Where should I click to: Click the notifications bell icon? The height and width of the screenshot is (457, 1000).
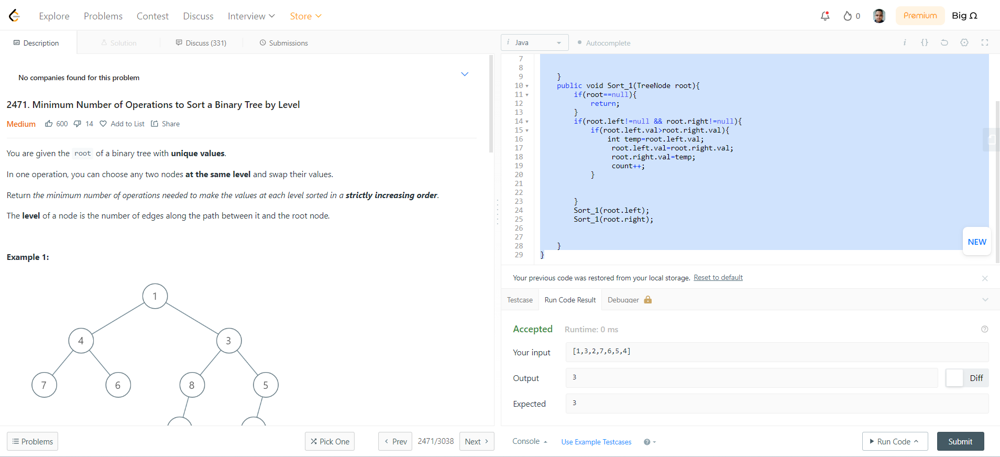point(825,16)
